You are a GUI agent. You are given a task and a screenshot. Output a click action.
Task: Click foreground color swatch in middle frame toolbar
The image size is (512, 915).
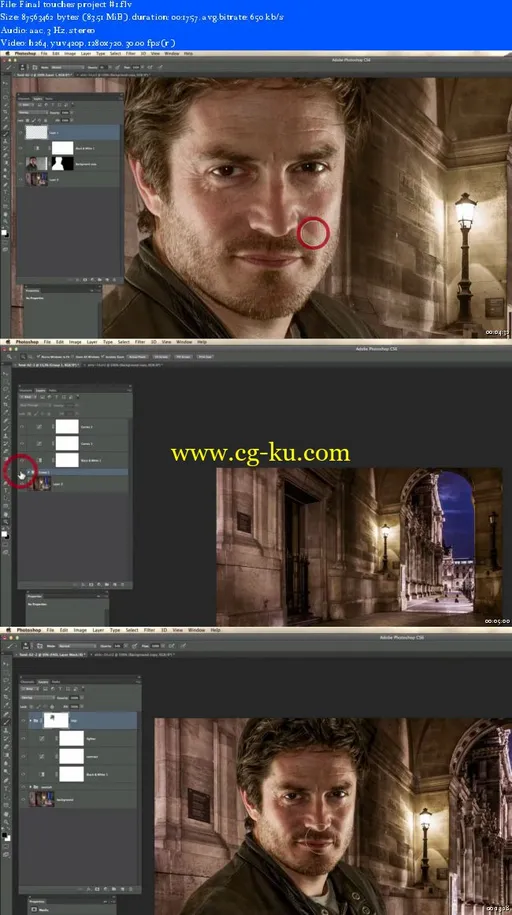(4, 534)
